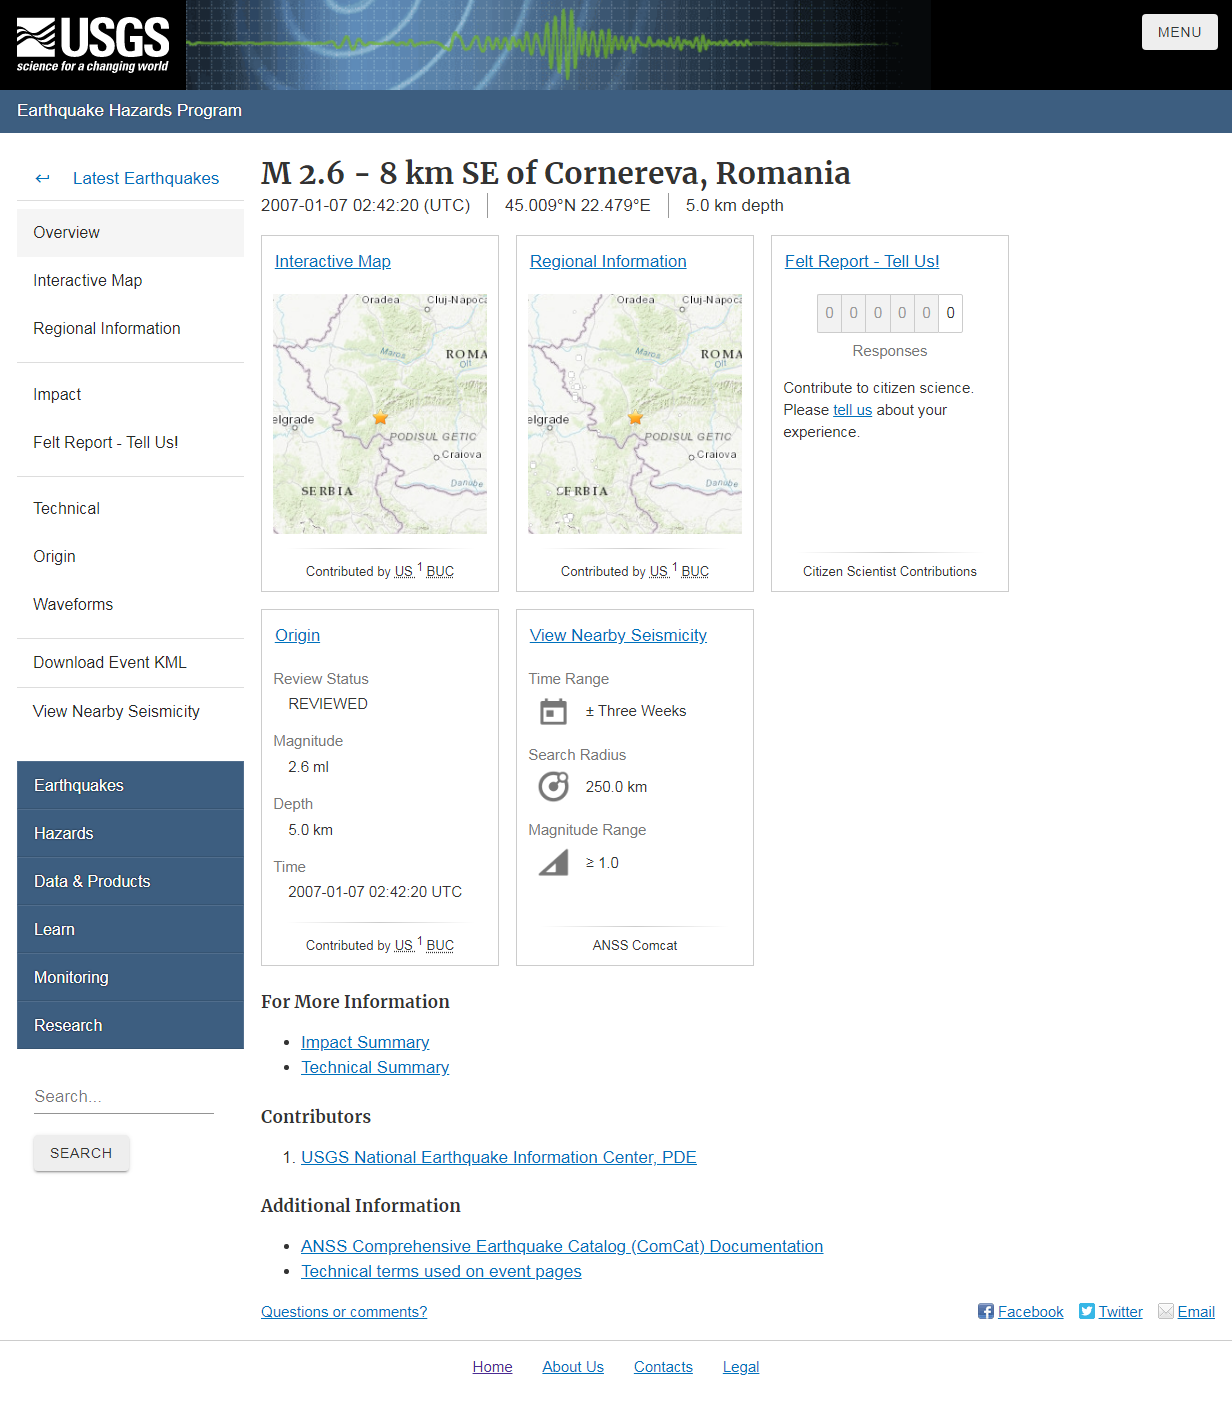Click About Us in the footer
This screenshot has height=1408, width=1232.
click(573, 1367)
